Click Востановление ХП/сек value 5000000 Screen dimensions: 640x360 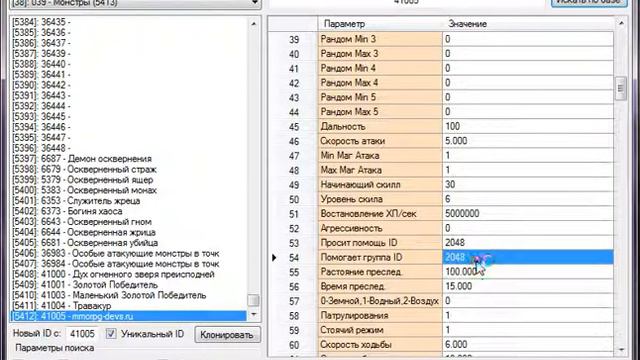pos(528,213)
